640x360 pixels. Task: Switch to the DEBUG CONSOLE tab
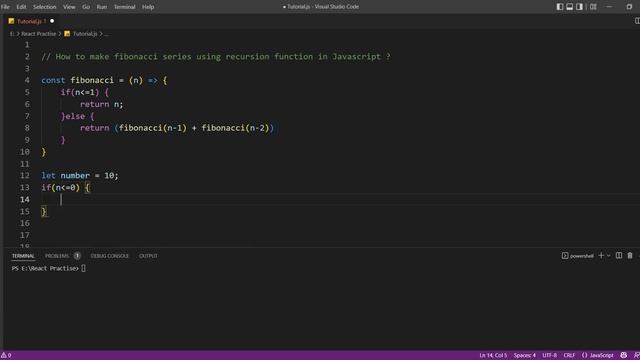point(109,256)
